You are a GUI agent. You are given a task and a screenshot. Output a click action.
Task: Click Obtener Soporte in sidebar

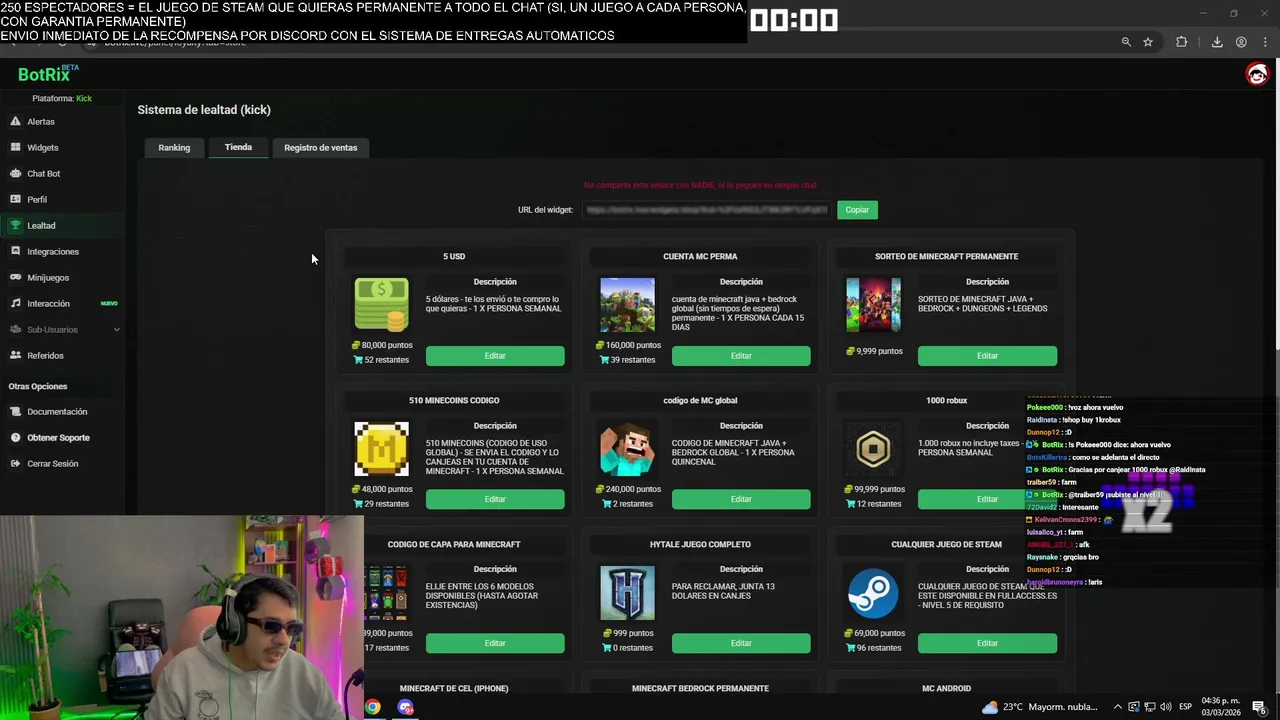click(x=58, y=437)
